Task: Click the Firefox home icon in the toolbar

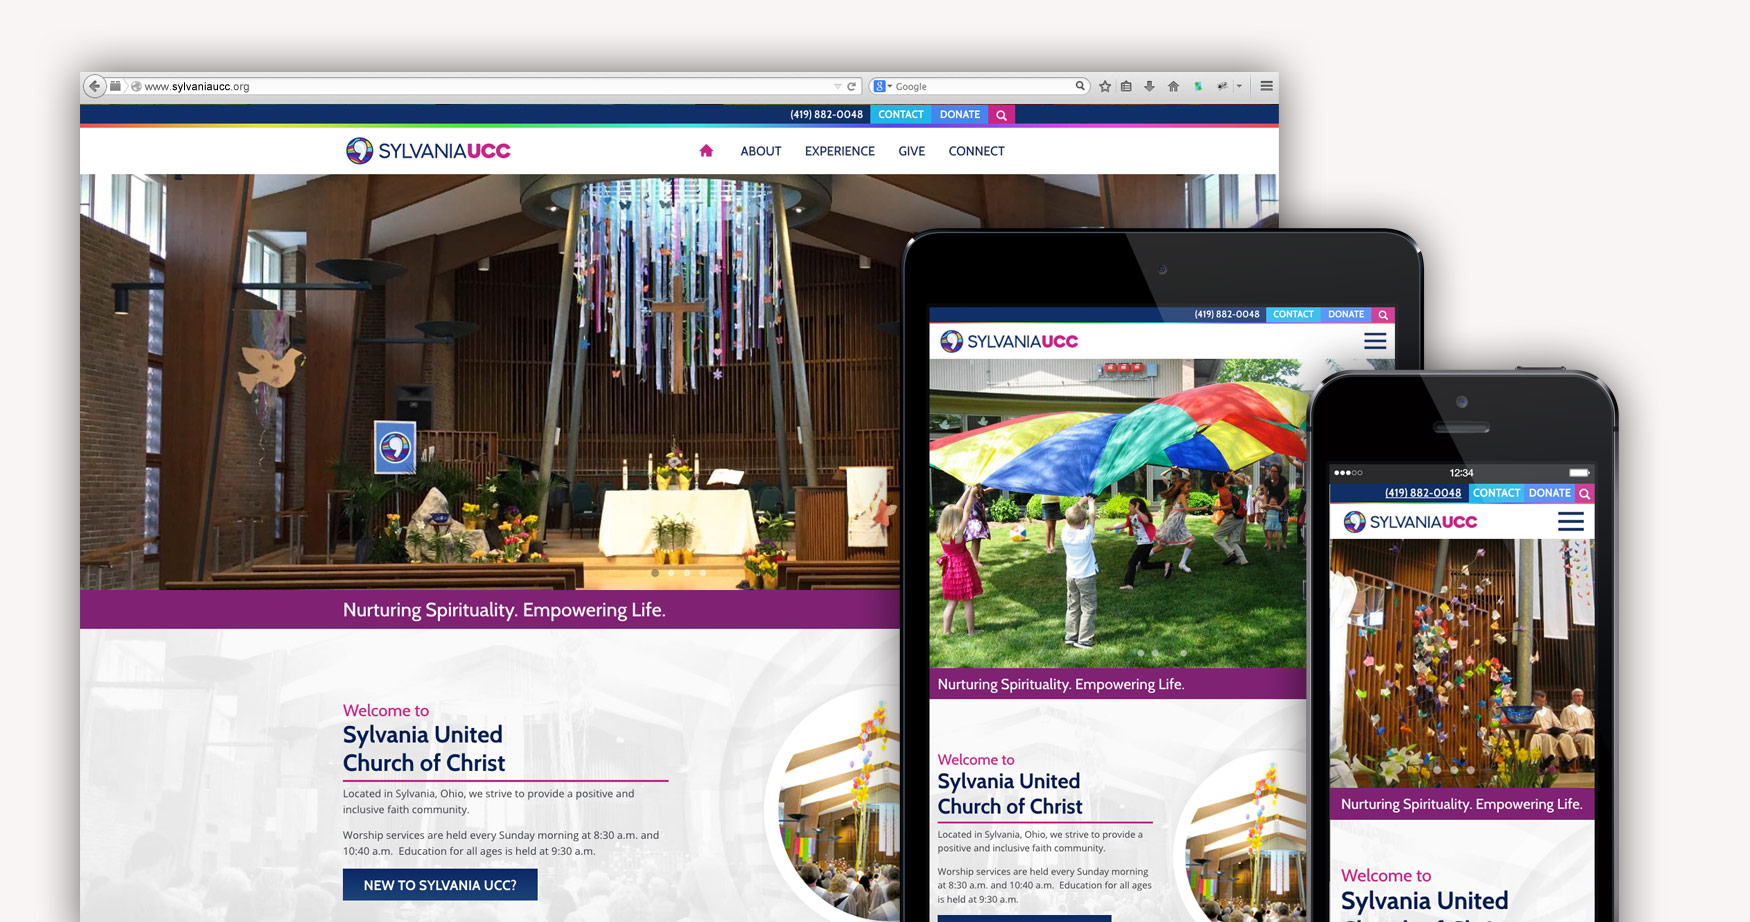Action: tap(1173, 86)
